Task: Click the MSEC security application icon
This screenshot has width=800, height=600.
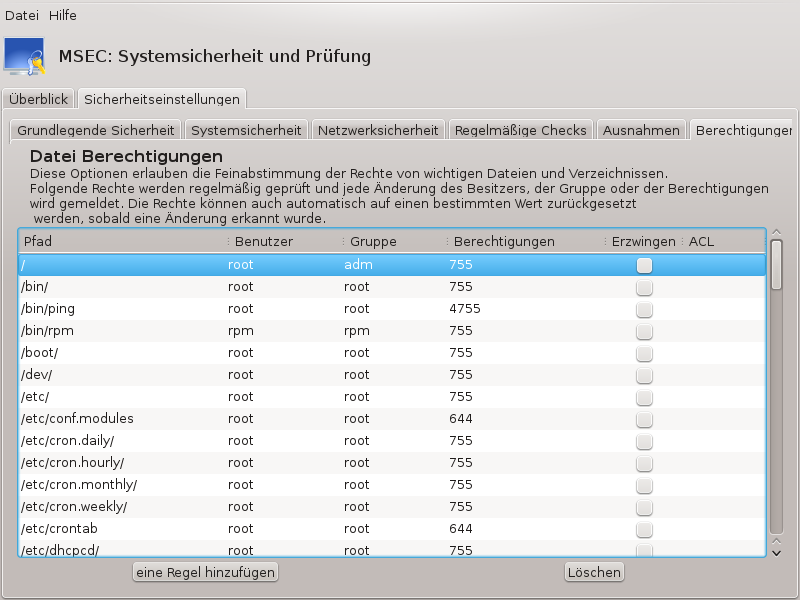Action: [x=25, y=57]
